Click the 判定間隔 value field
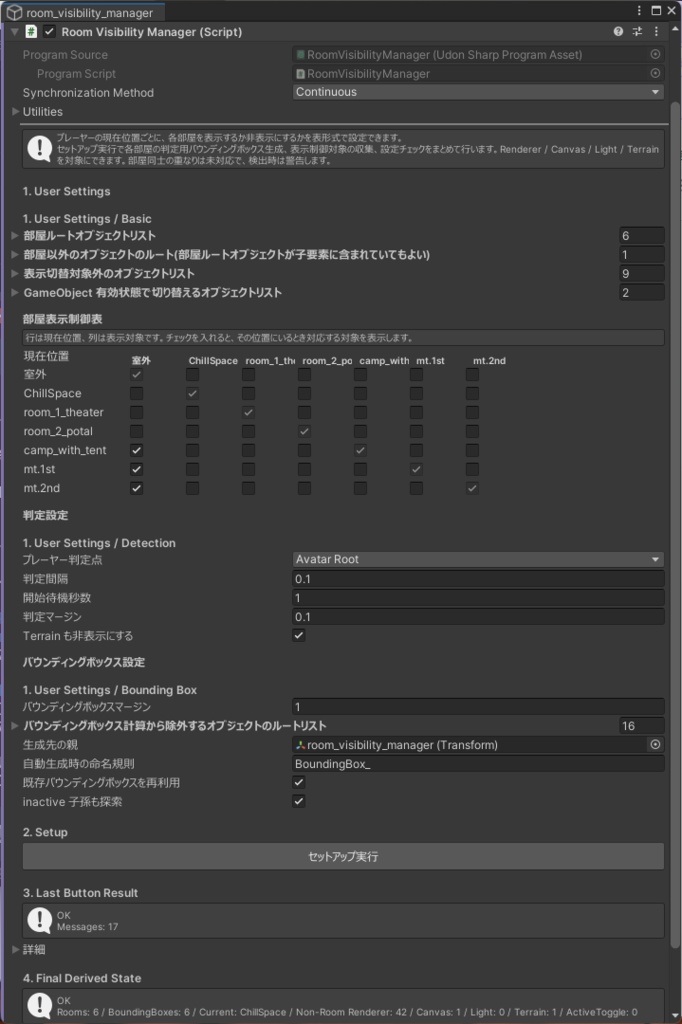 [477, 578]
